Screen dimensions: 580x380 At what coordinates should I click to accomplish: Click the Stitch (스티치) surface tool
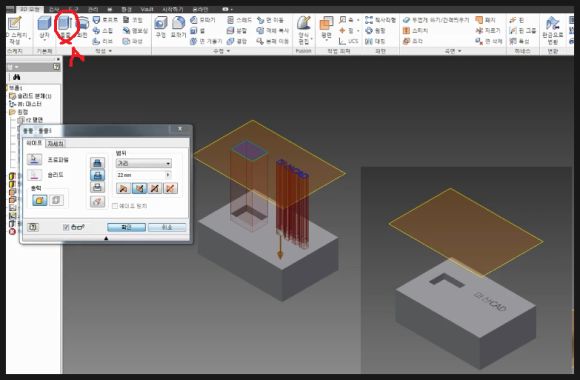(415, 31)
